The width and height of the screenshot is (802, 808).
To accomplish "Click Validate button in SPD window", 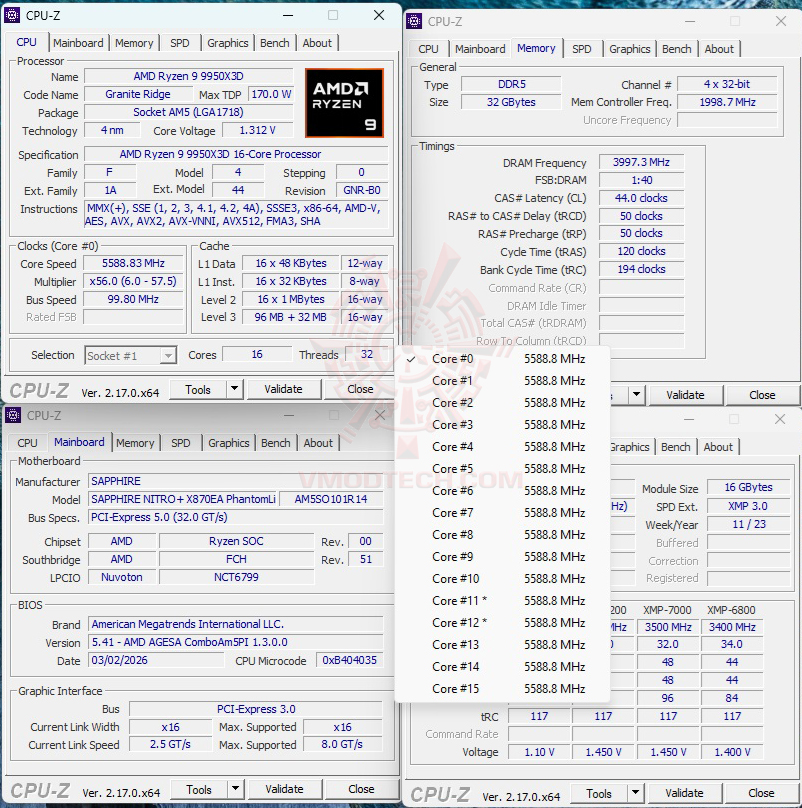I will (x=684, y=793).
